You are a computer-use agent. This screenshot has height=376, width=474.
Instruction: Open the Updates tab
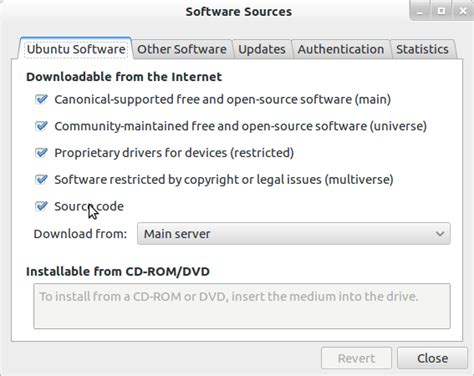[x=262, y=49]
